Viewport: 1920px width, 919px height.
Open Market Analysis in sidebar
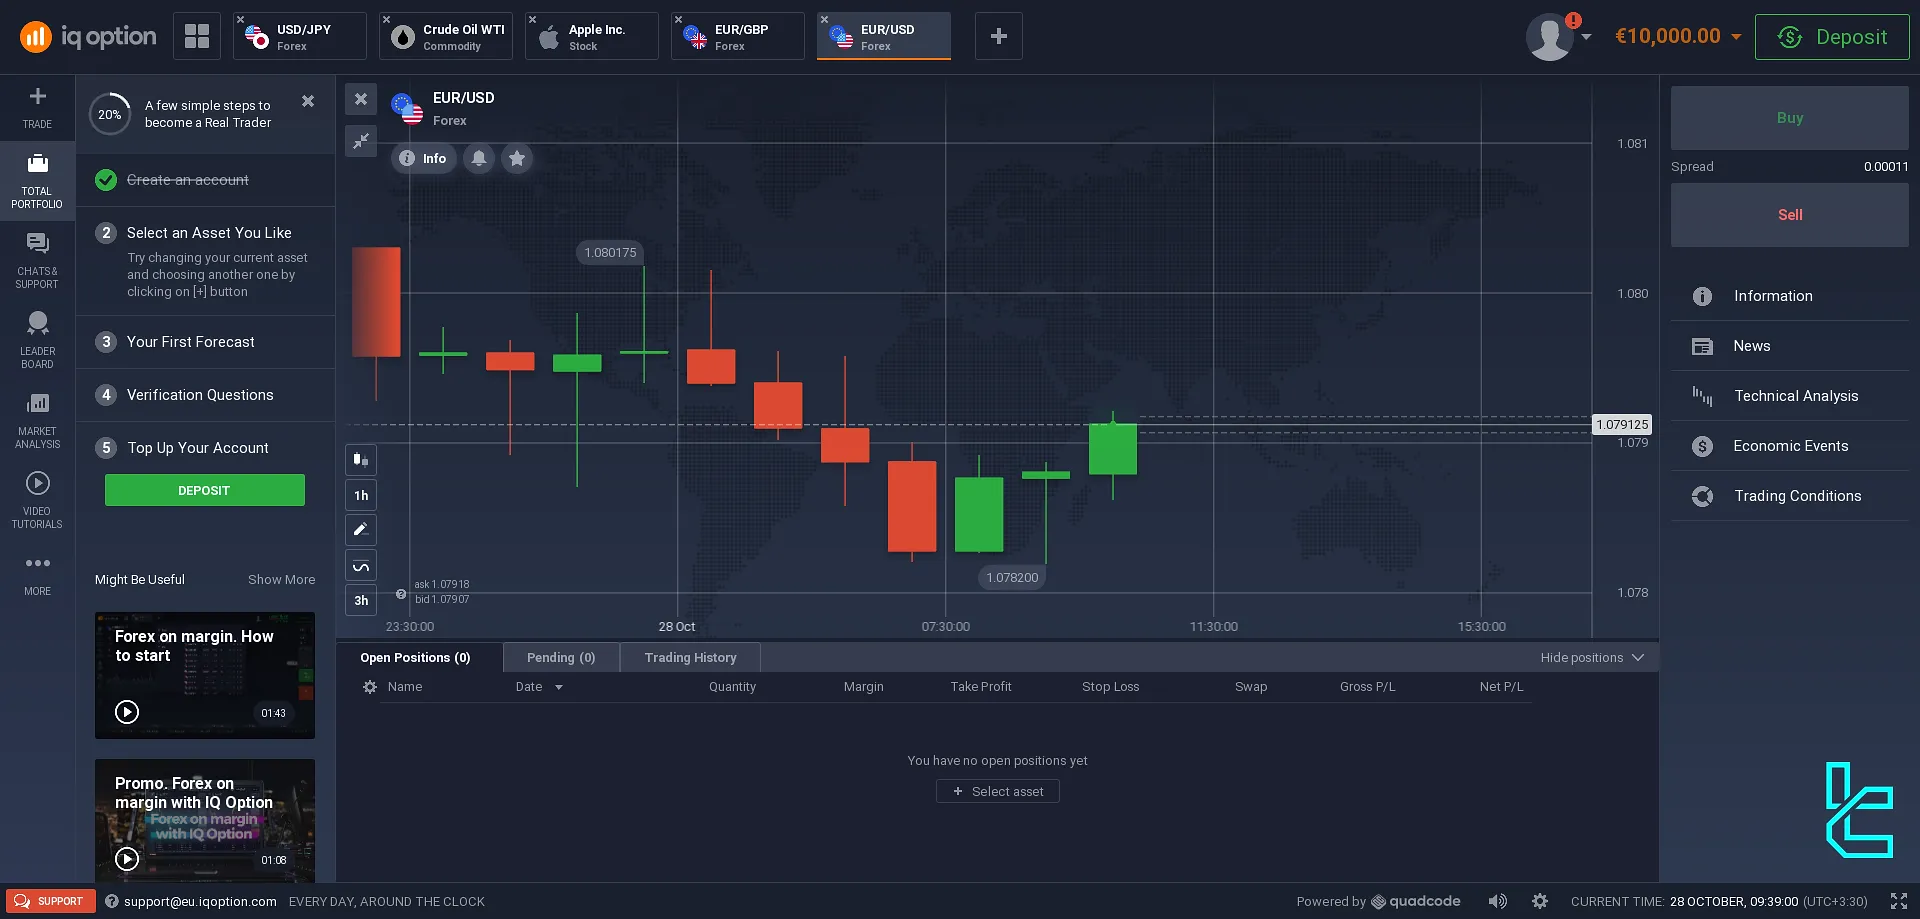37,421
